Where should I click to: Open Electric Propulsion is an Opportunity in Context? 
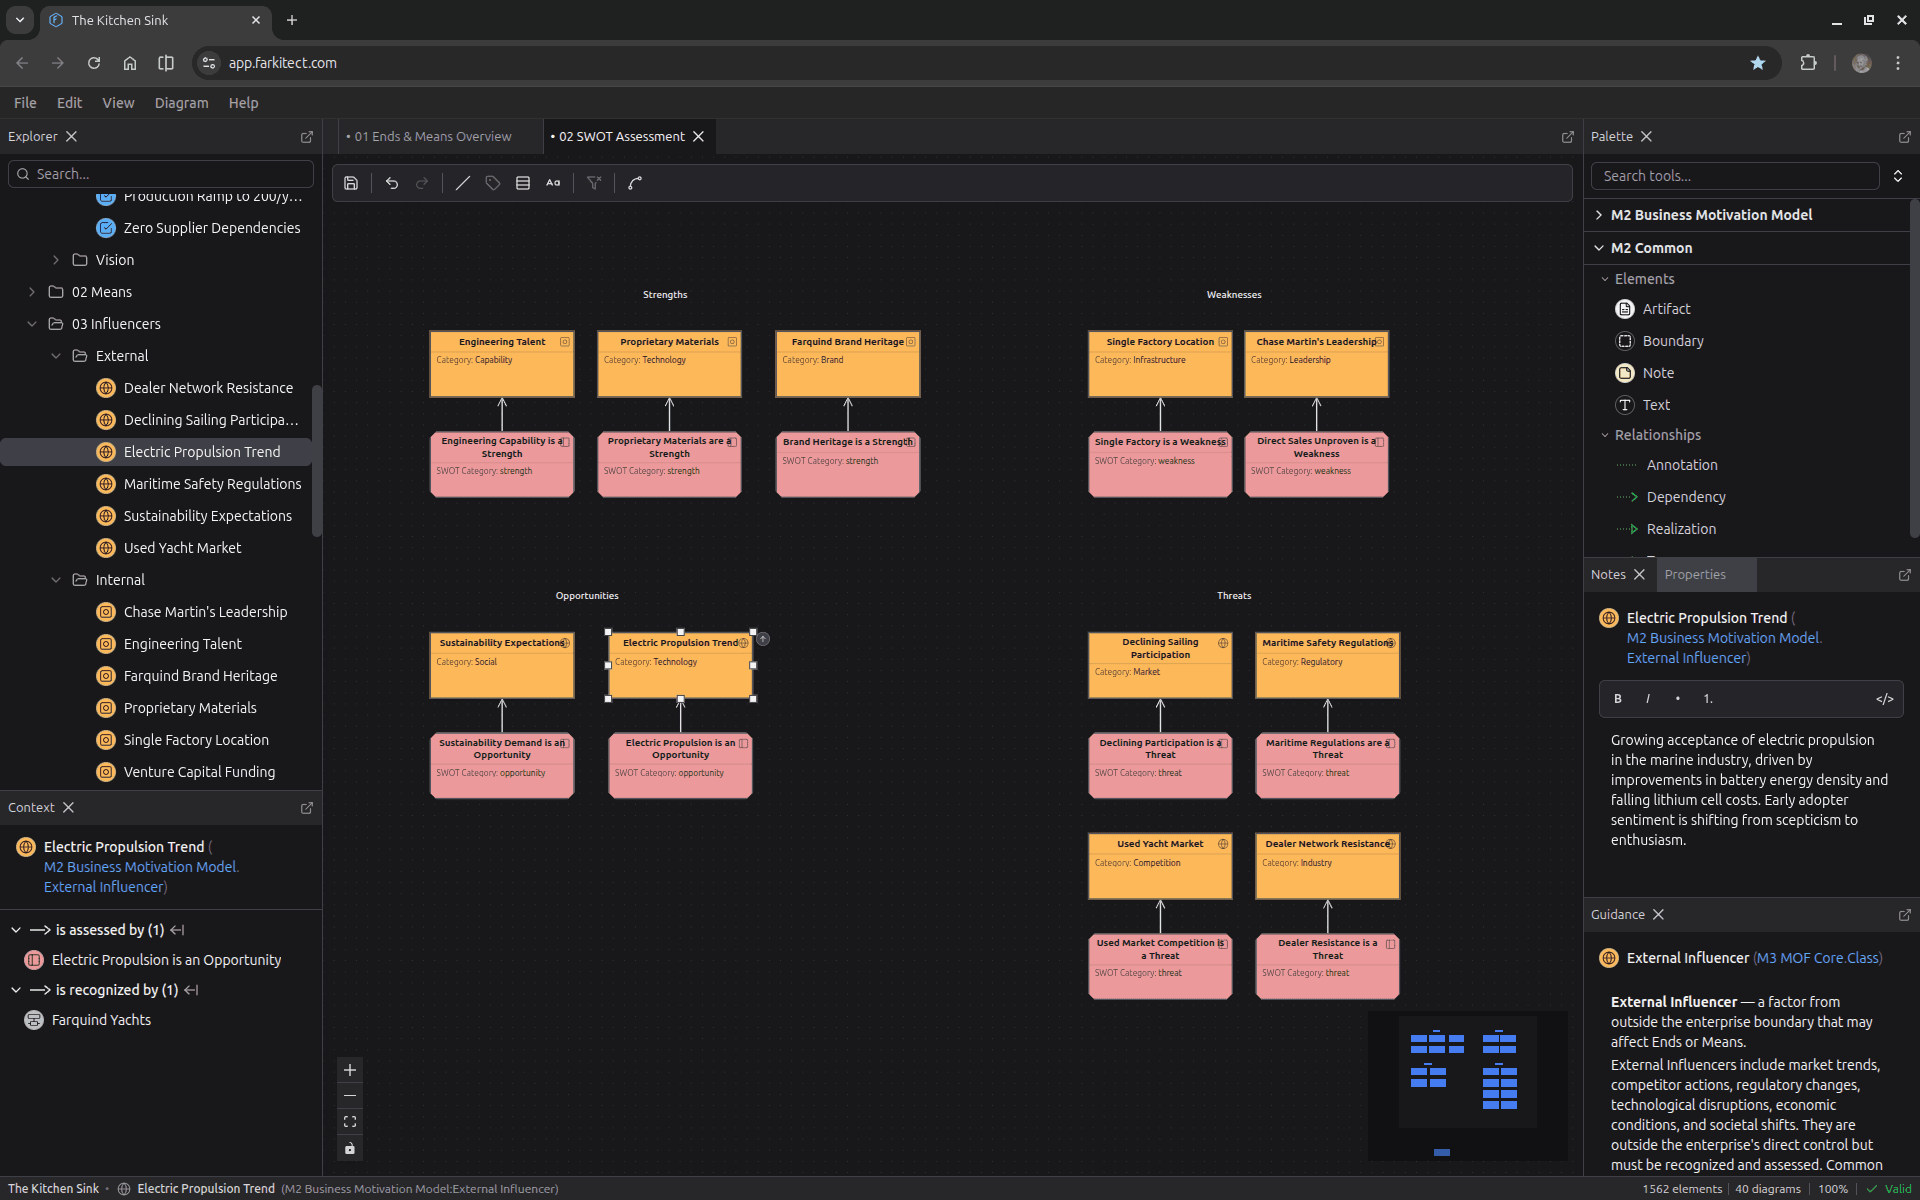(166, 960)
